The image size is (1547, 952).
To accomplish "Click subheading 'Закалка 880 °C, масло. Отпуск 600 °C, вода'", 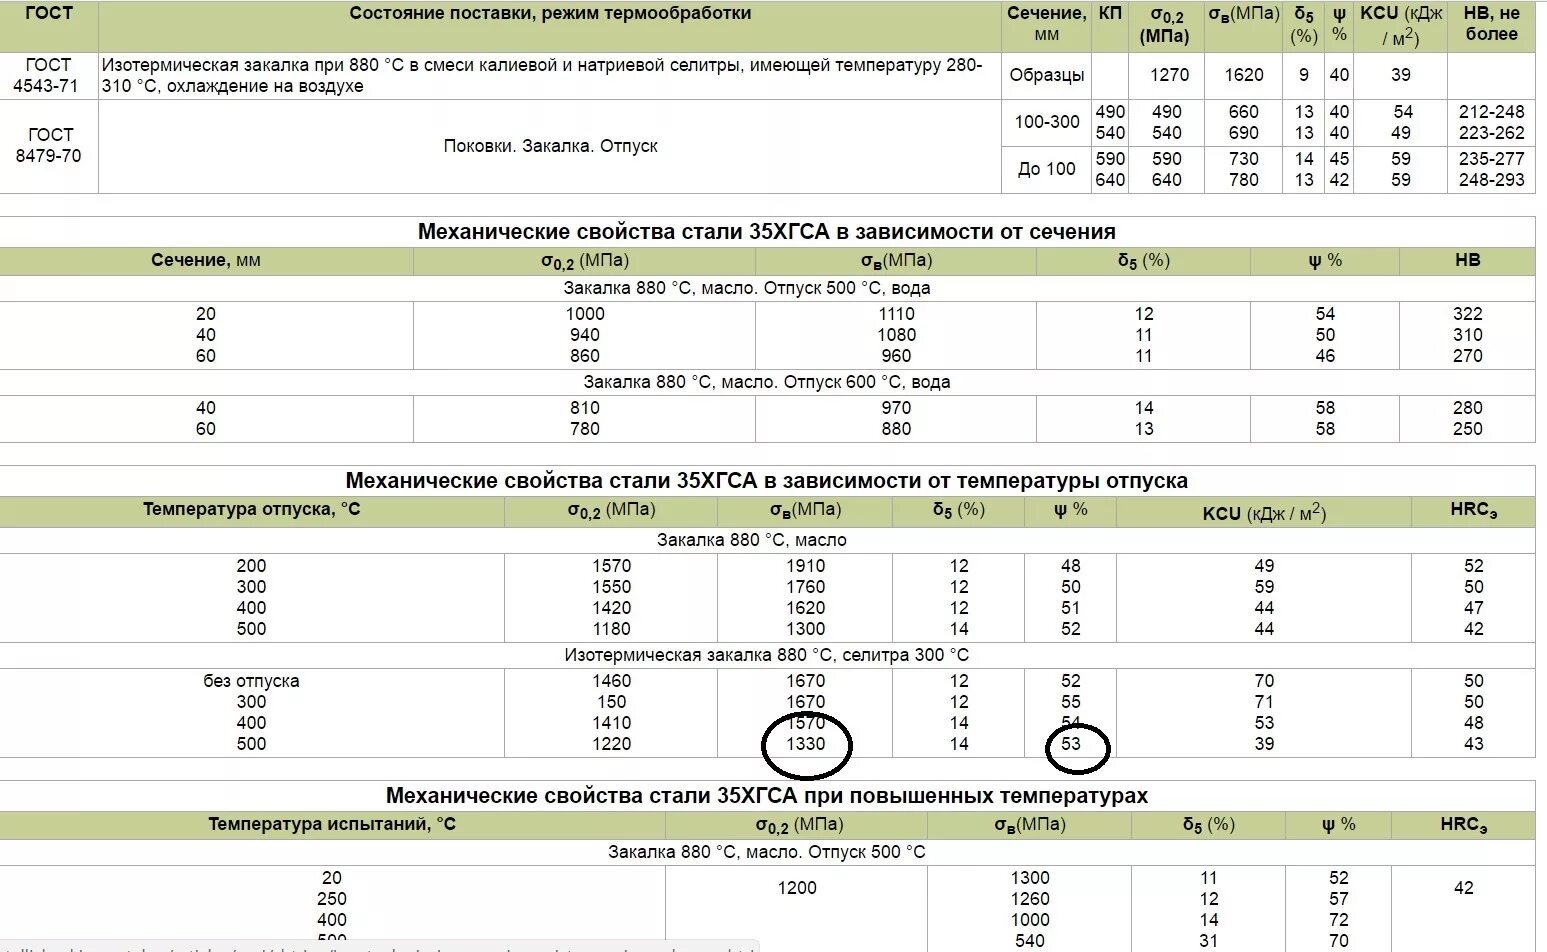I will pyautogui.click(x=766, y=382).
